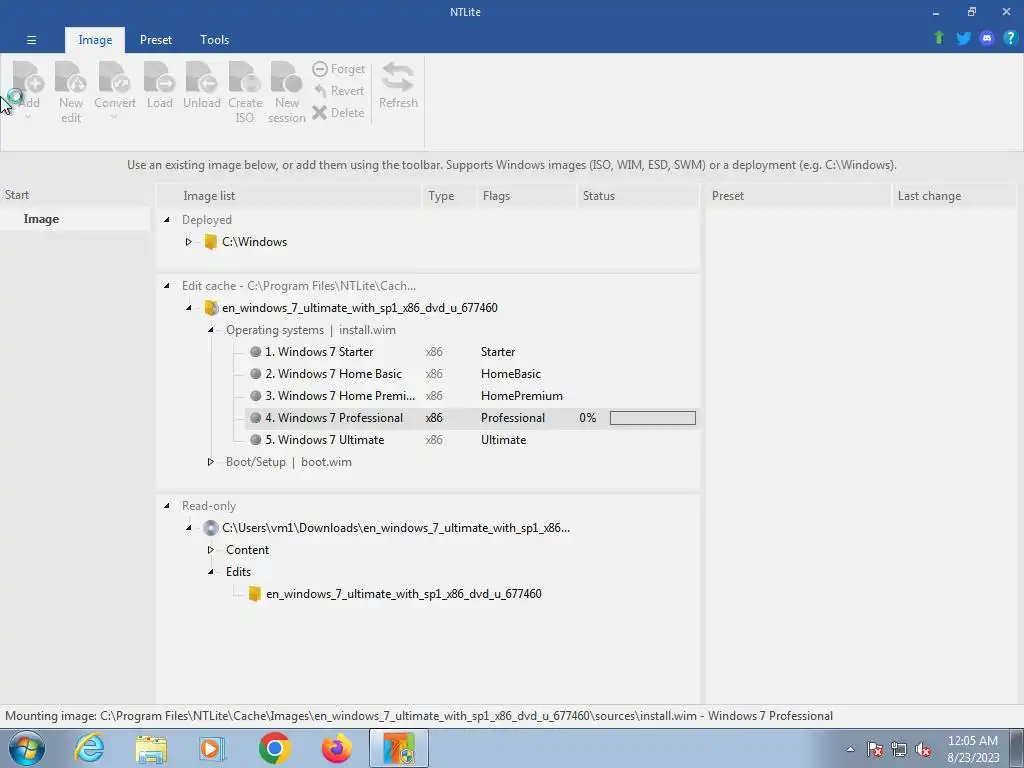Click the C:\Windows folder icon

pos(210,242)
